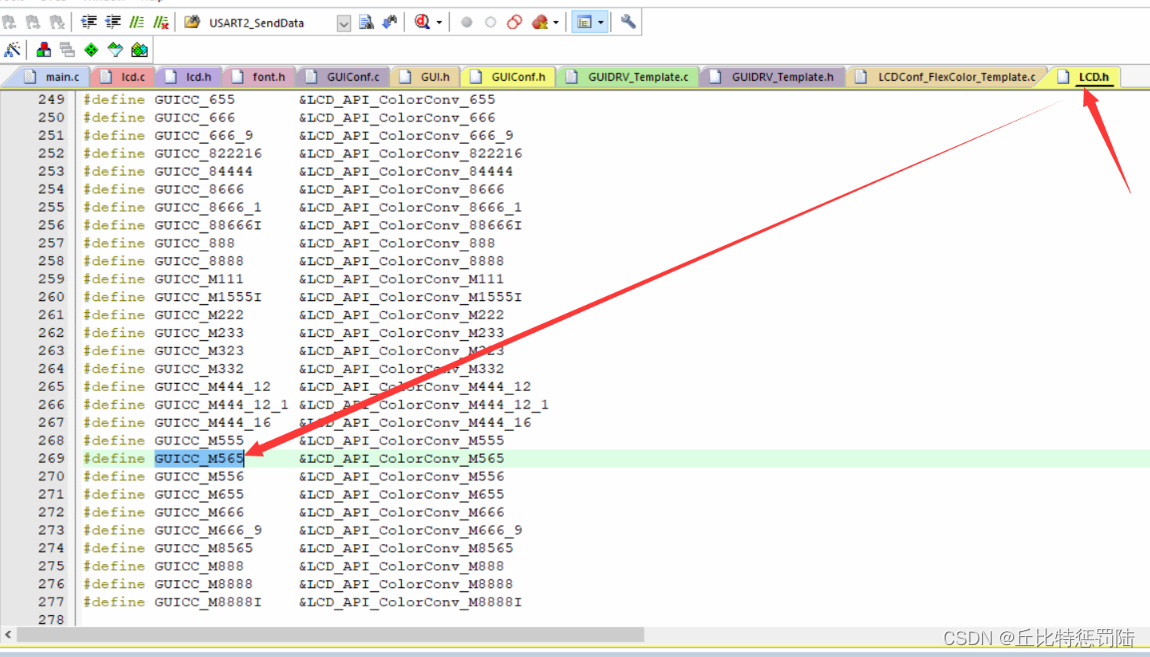The height and width of the screenshot is (657, 1150).
Task: Click the Manage Multi-Project Workspace icon
Action: 67,50
